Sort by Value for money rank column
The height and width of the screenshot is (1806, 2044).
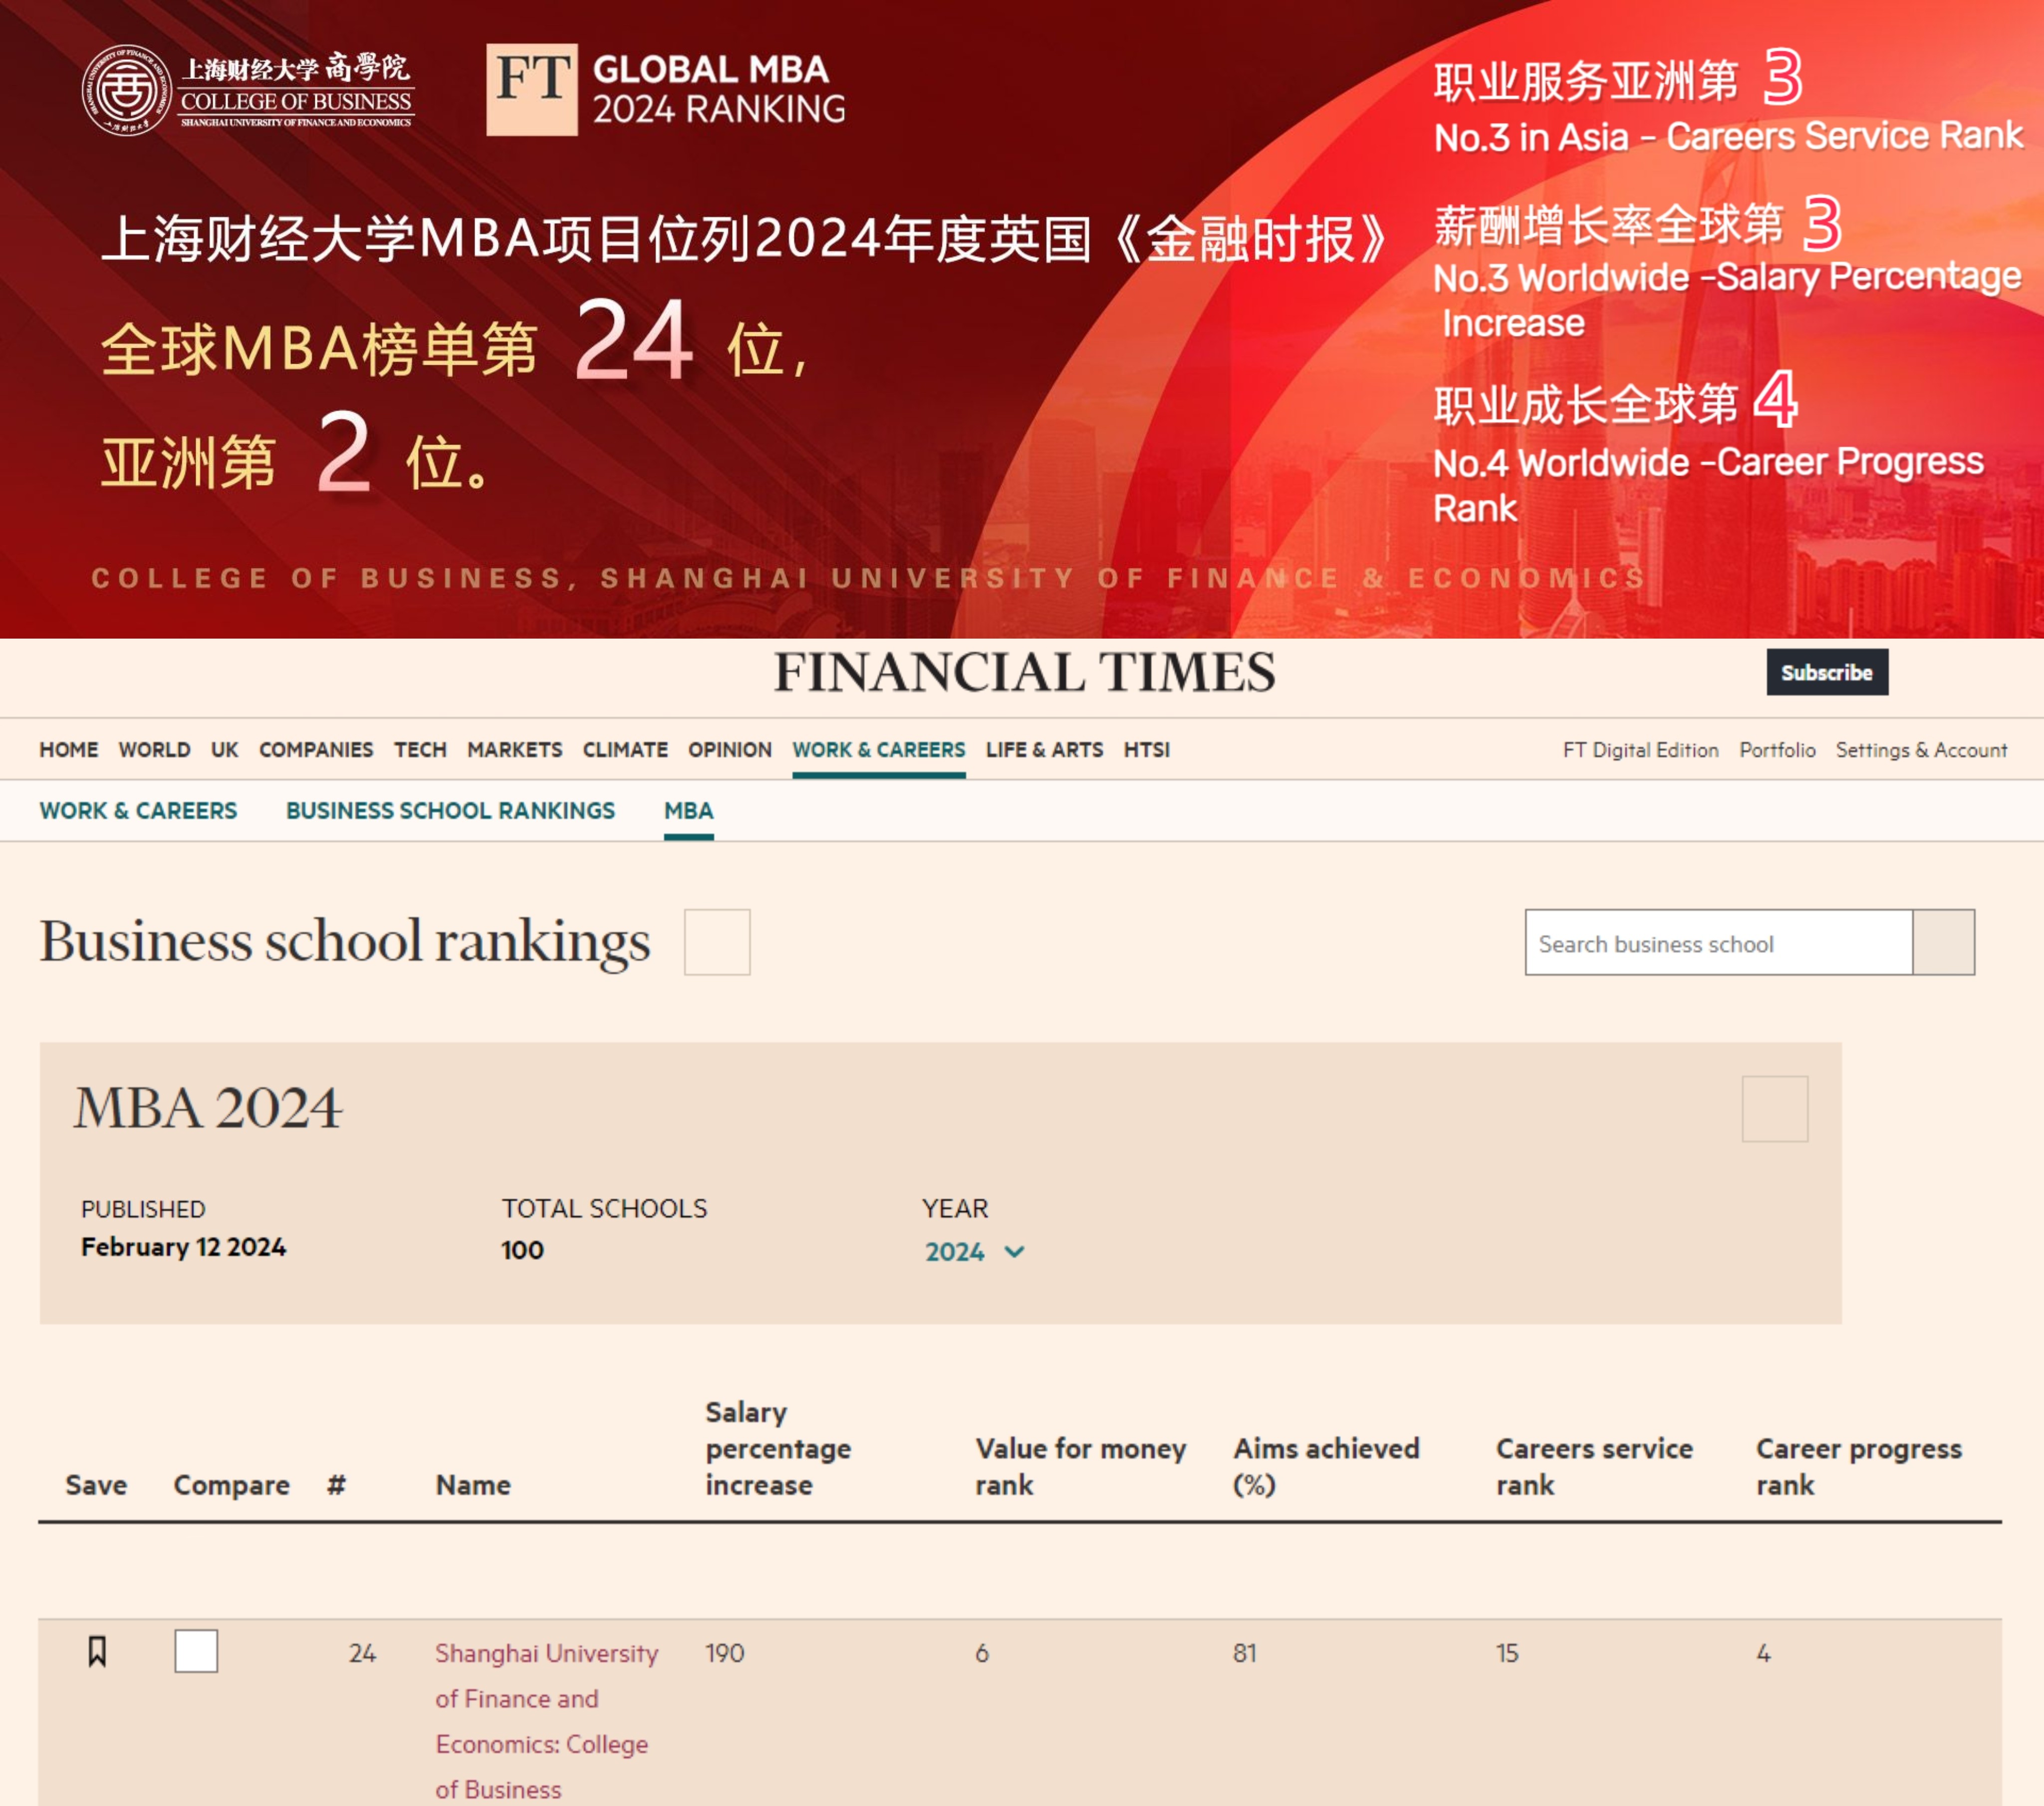point(1080,1466)
